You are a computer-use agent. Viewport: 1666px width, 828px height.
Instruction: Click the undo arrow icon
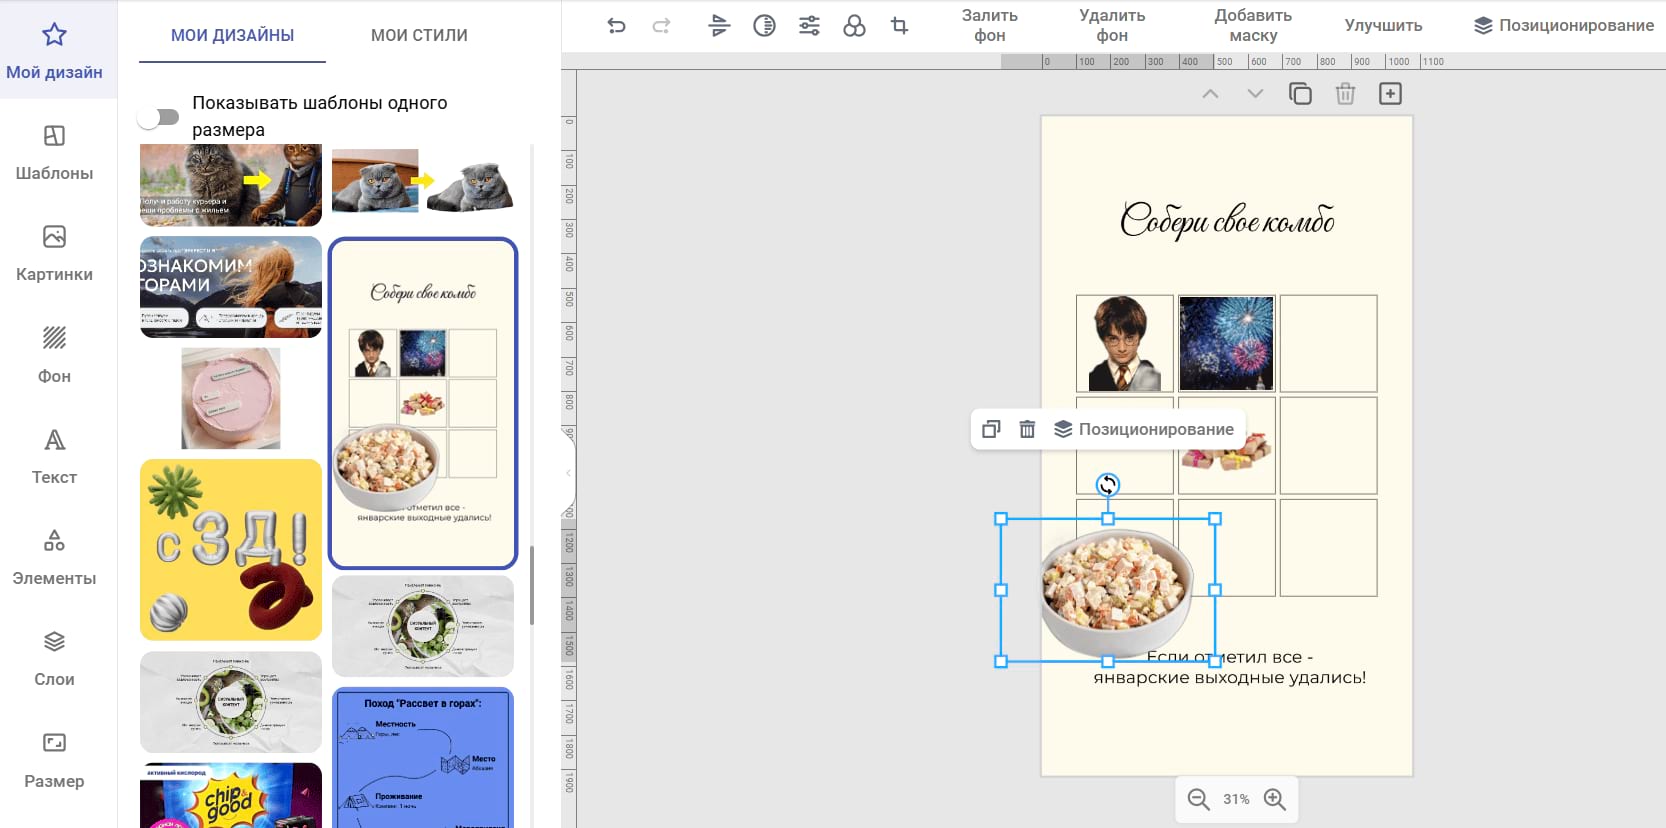coord(616,26)
